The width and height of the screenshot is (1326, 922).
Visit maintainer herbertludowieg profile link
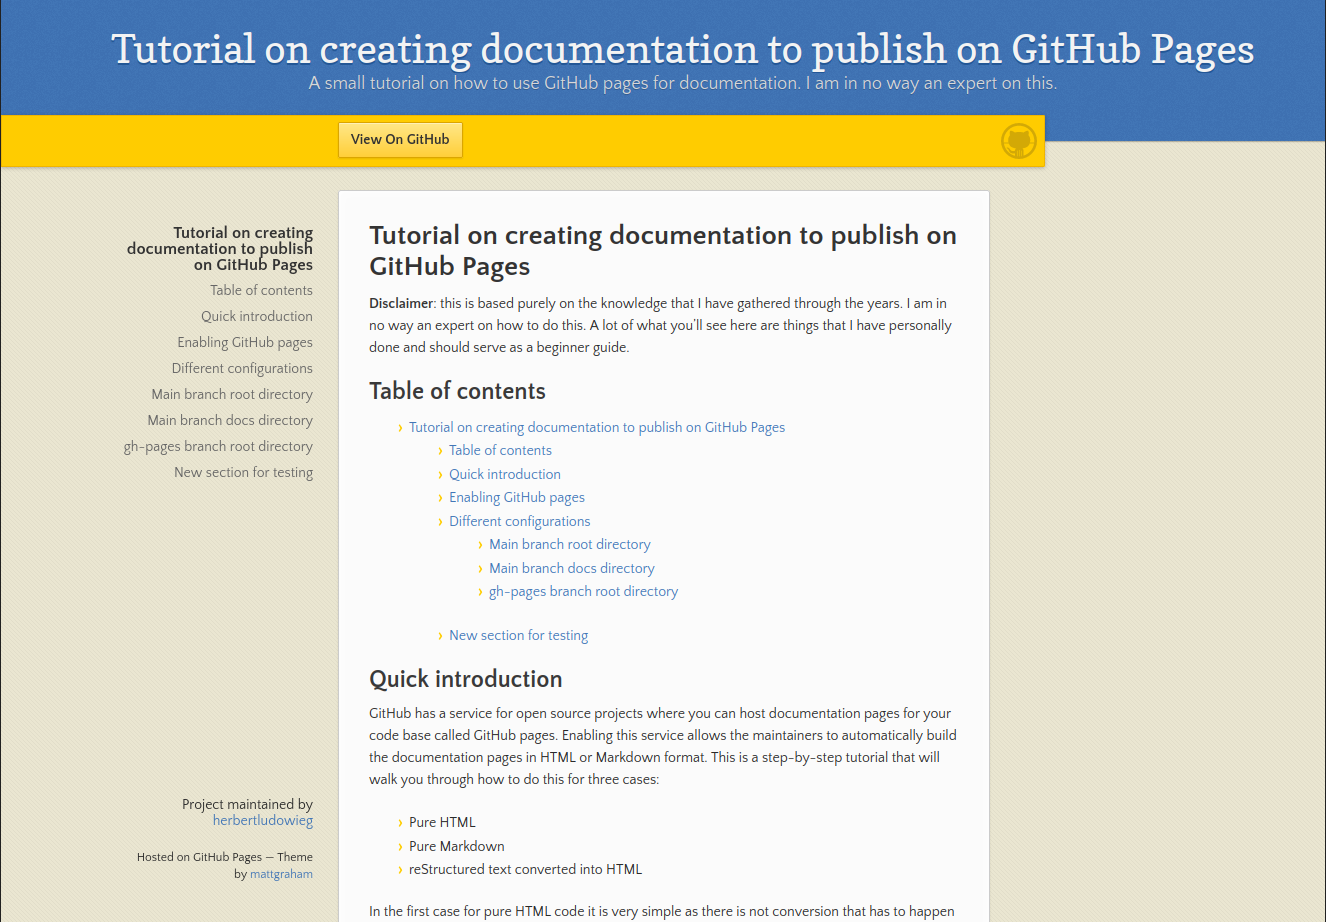[263, 820]
